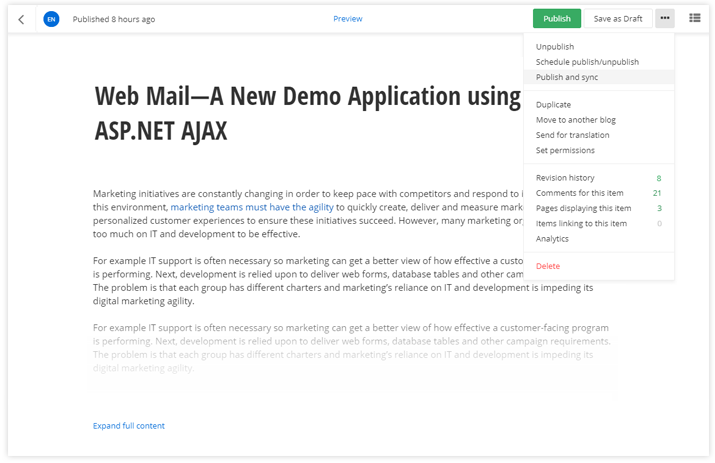Open Pages displaying this item

click(x=583, y=208)
